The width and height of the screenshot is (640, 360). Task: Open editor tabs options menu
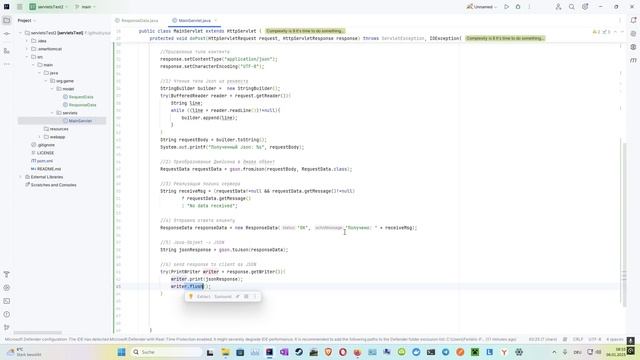click(620, 20)
